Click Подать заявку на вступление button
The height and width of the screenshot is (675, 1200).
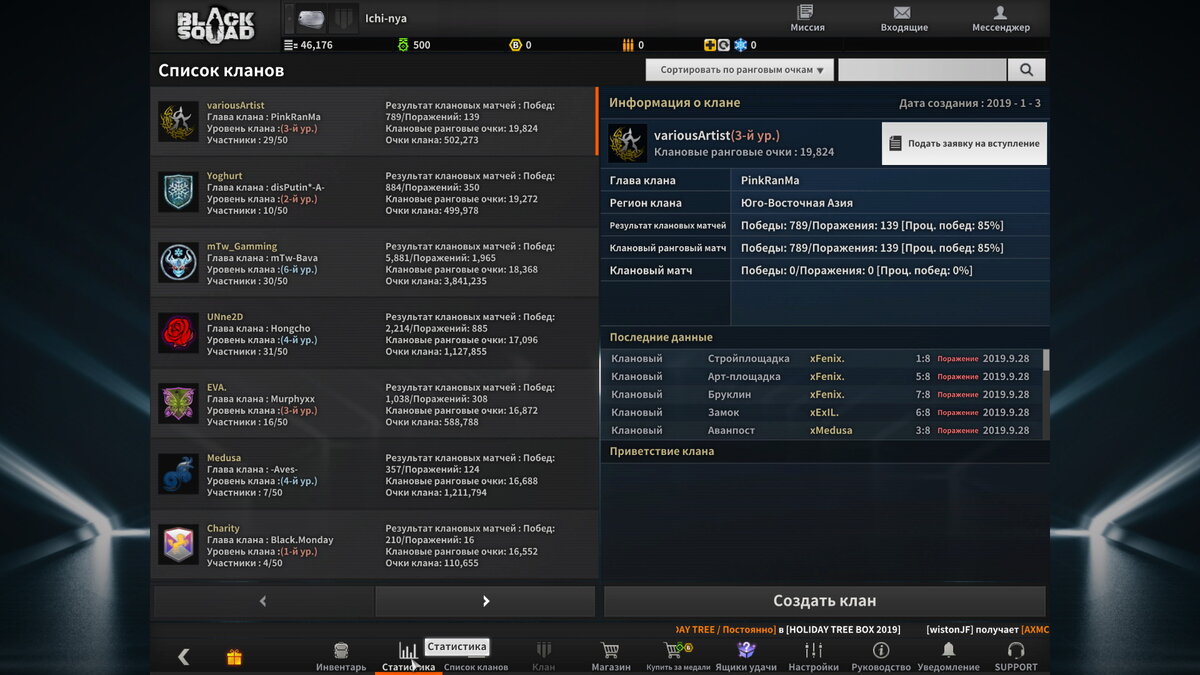[964, 143]
